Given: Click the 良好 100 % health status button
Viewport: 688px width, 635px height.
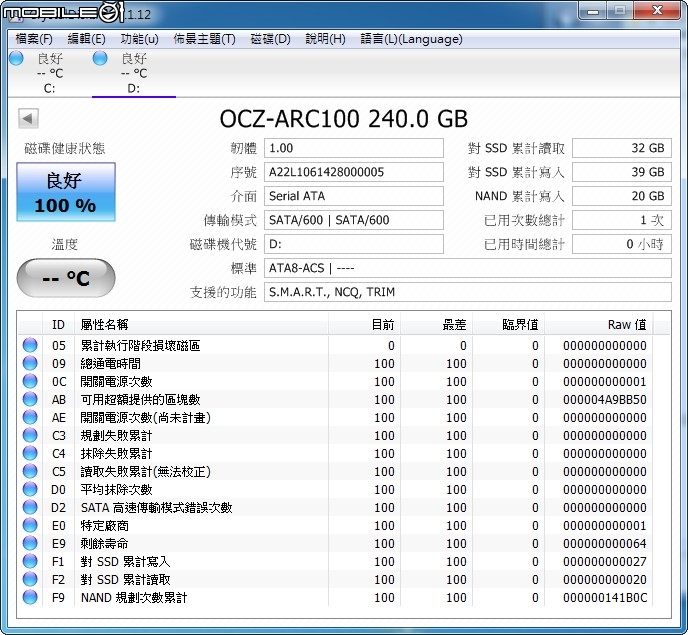Looking at the screenshot, I should pos(66,192).
